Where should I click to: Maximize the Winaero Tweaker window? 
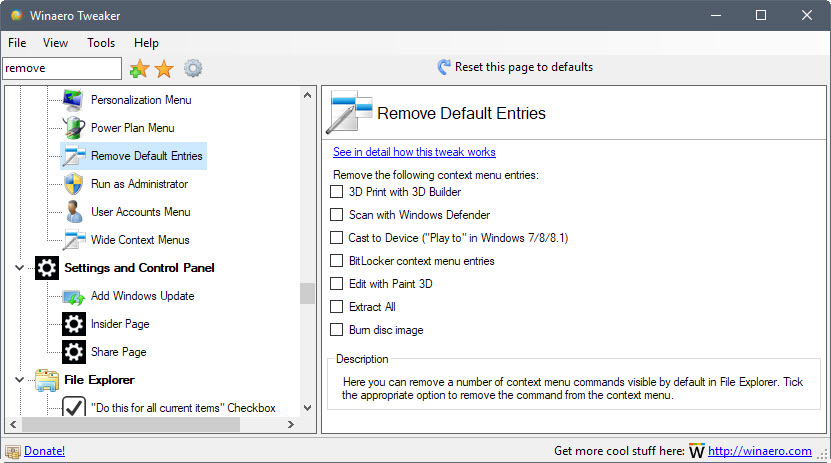[761, 15]
